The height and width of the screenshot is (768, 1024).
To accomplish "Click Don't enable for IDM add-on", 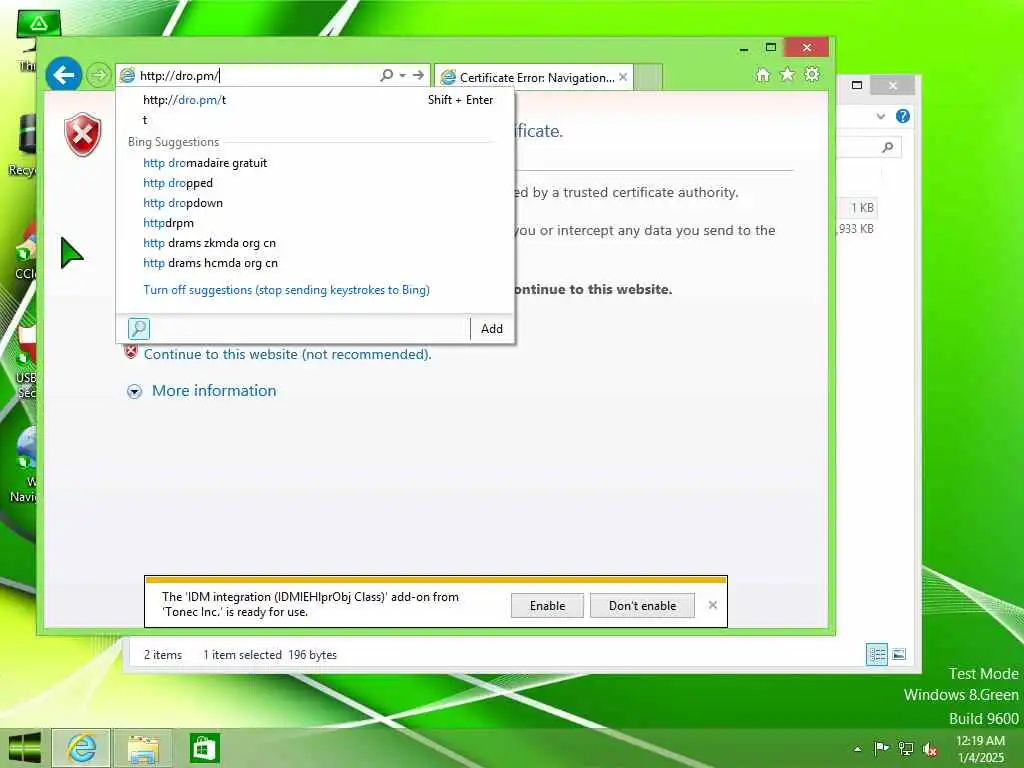I will (x=643, y=605).
